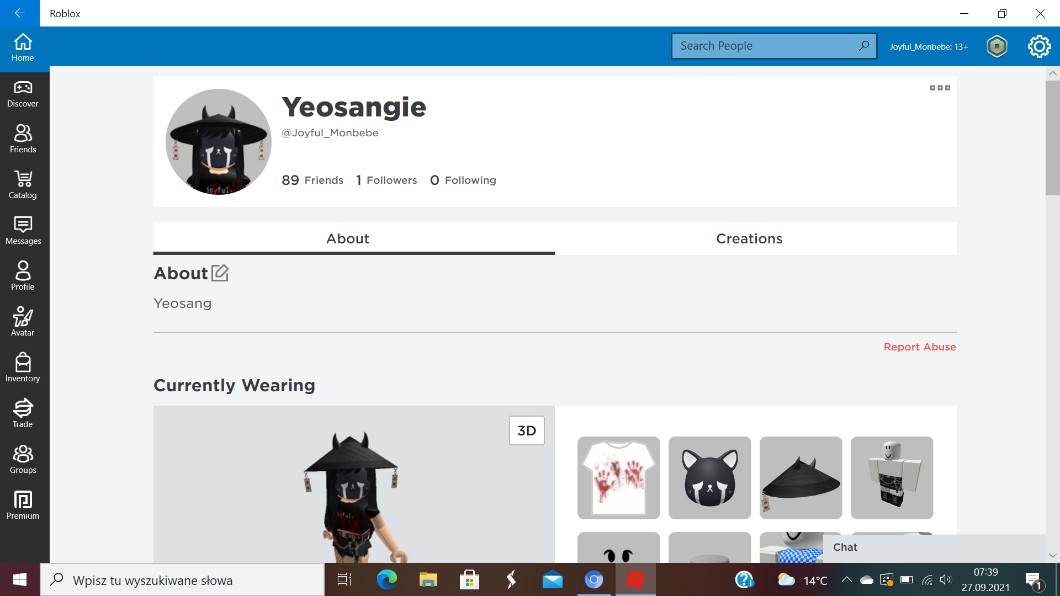Edit the About section pencil icon
This screenshot has width=1060, height=596.
[220, 273]
